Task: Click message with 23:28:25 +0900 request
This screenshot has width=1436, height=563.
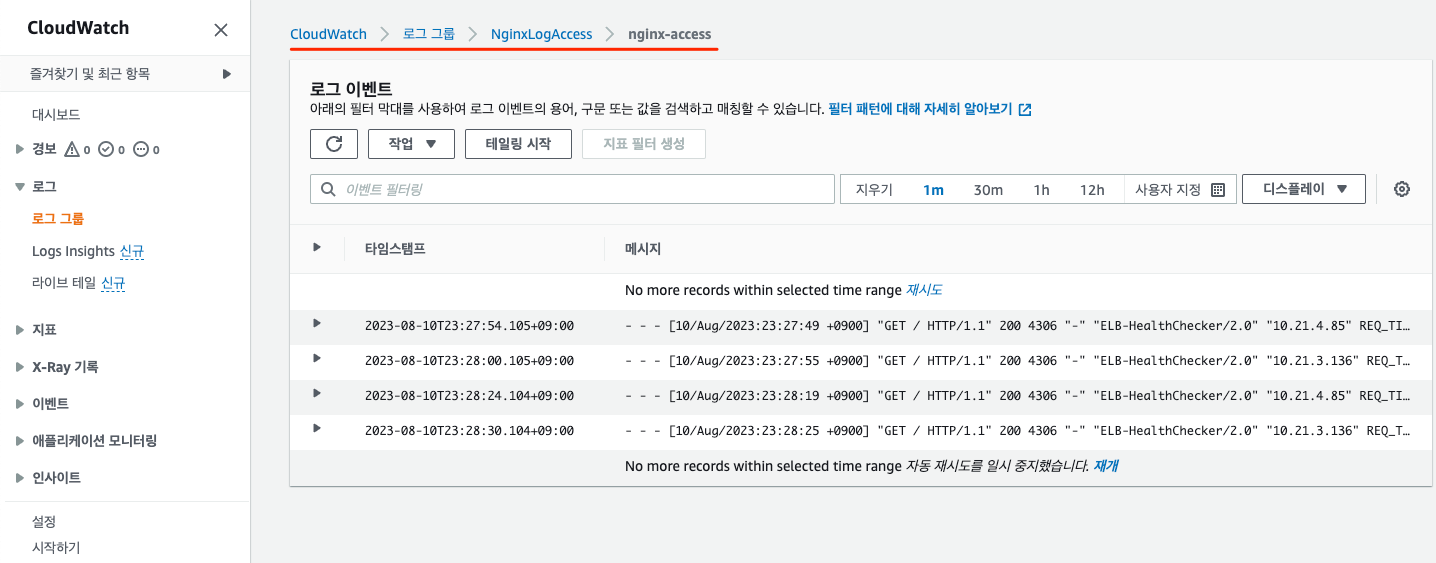Action: pyautogui.click(x=1018, y=430)
